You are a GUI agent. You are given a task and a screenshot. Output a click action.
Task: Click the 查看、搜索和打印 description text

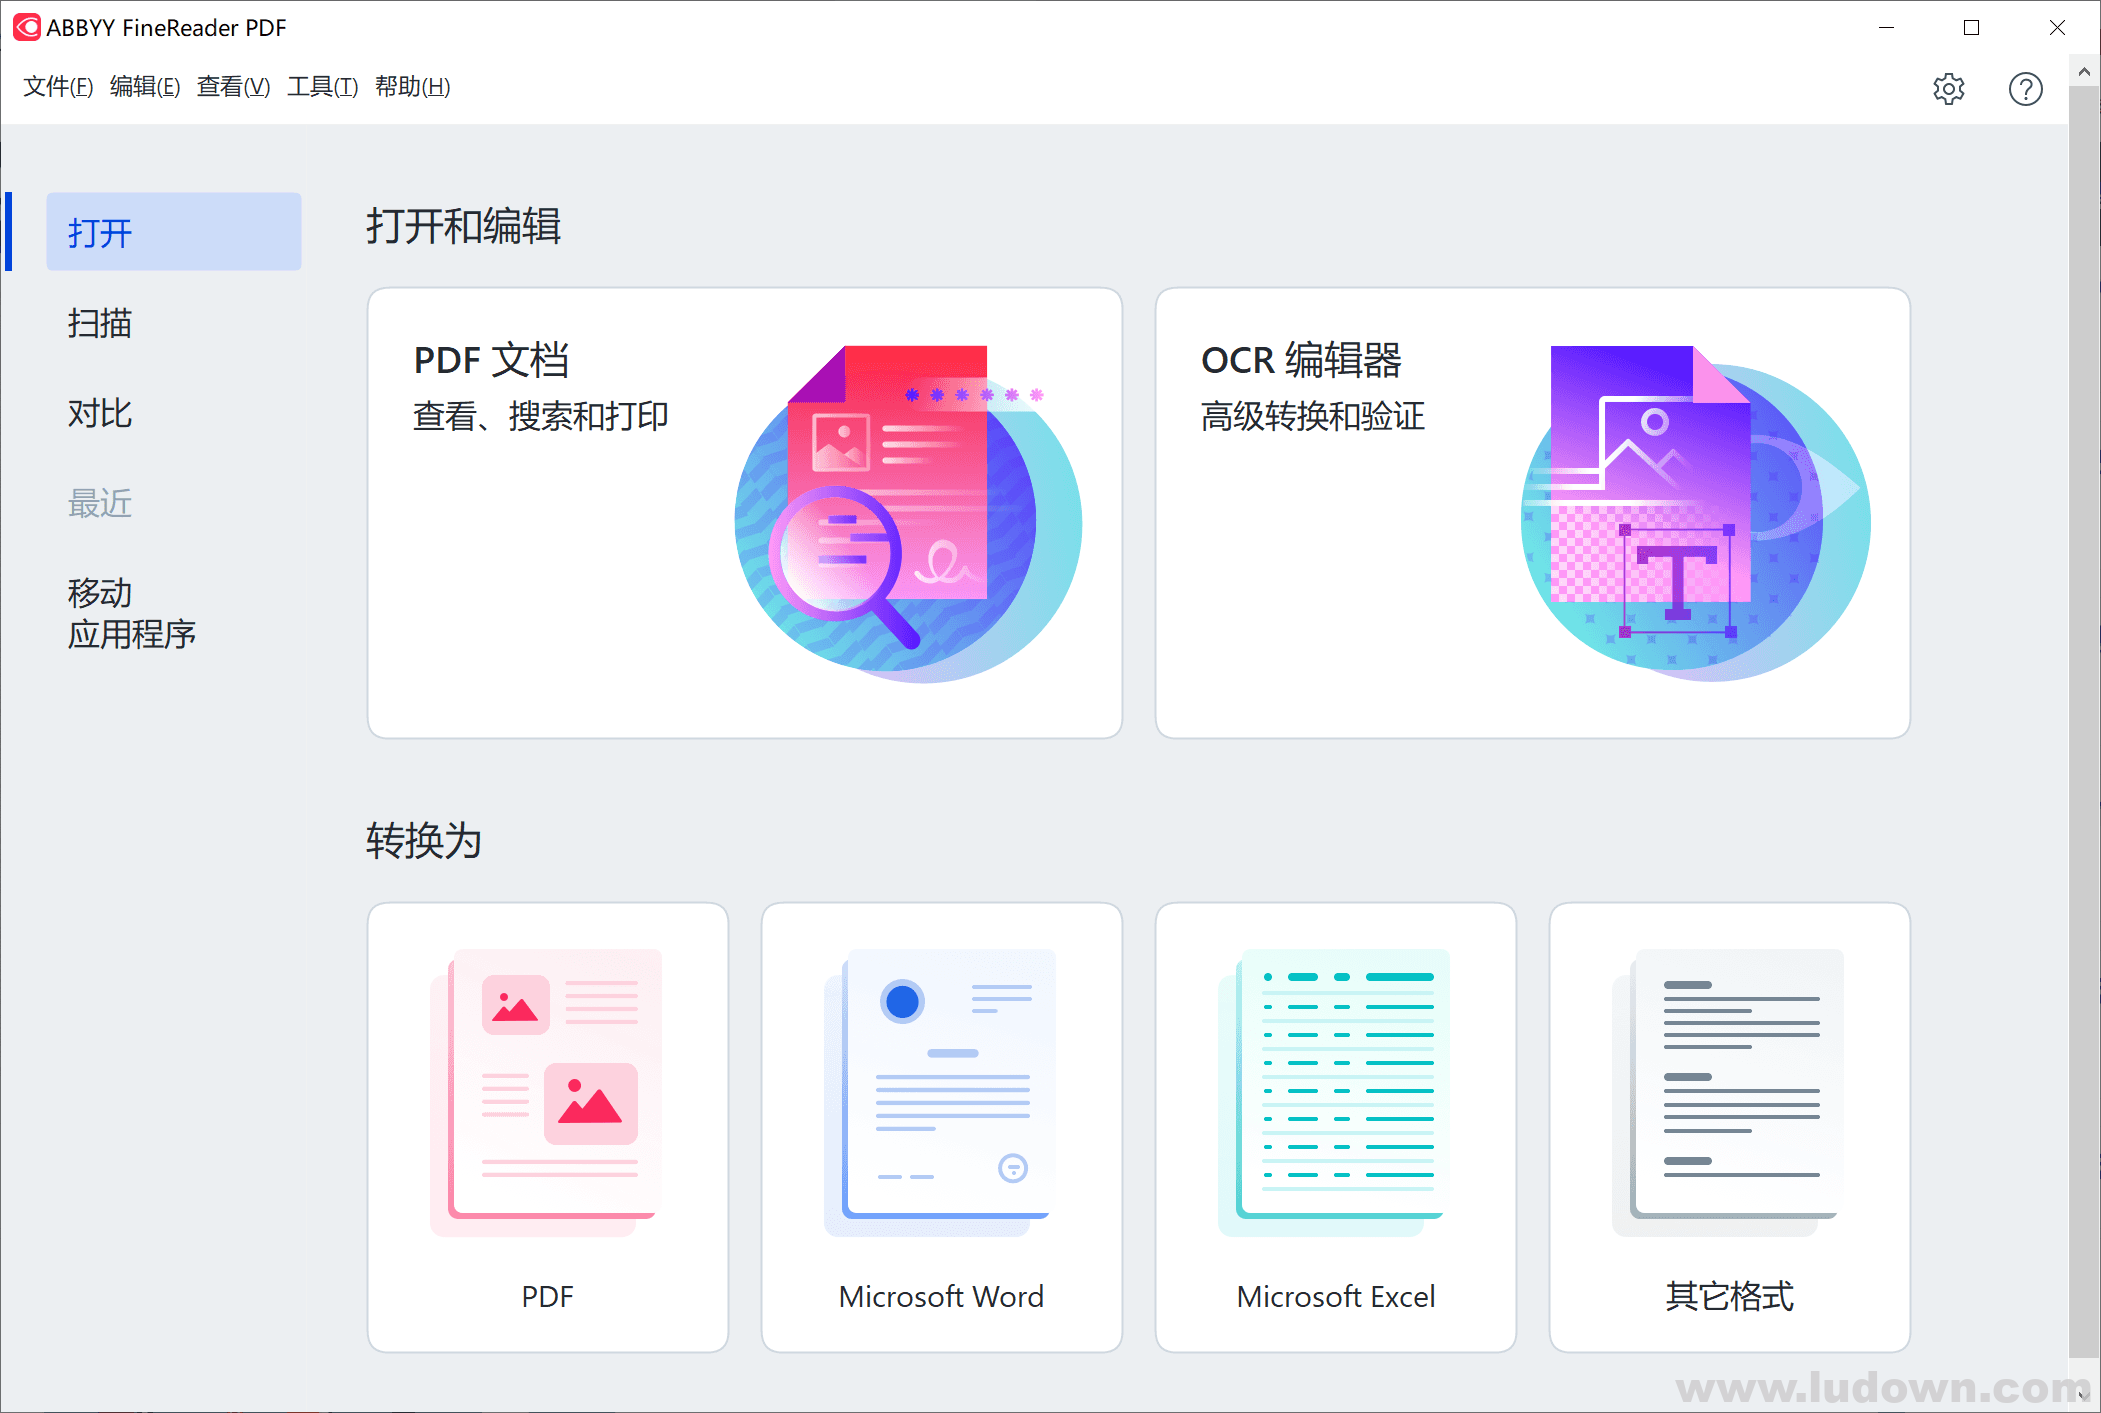540,416
